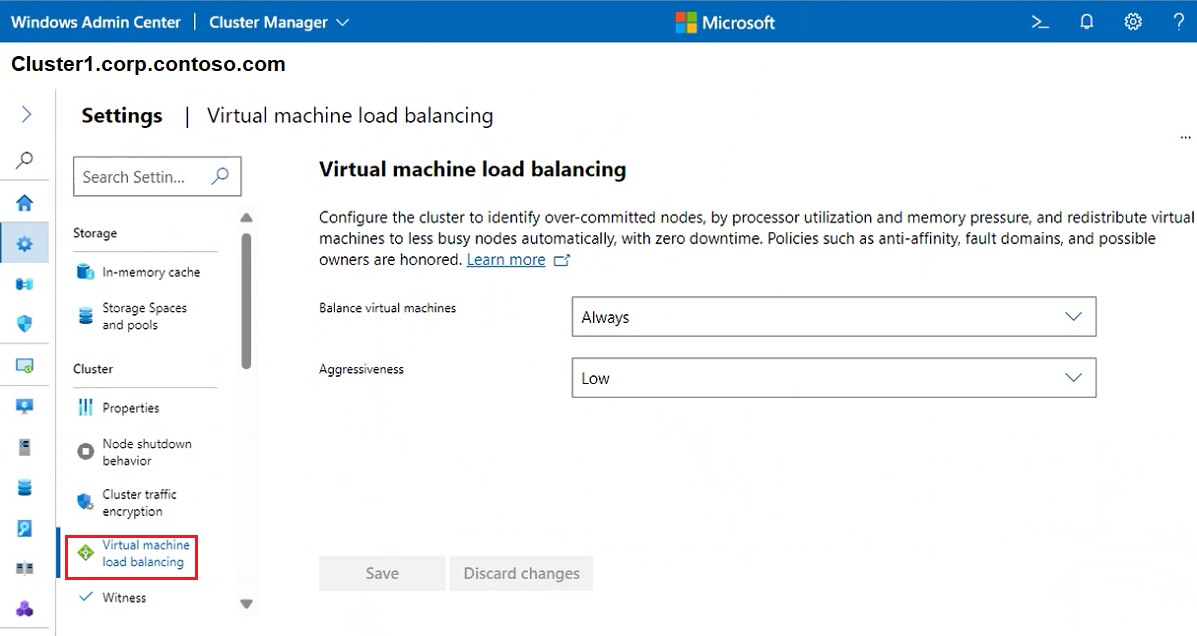Open the more options ellipsis
The image size is (1197, 636).
pos(1185,138)
